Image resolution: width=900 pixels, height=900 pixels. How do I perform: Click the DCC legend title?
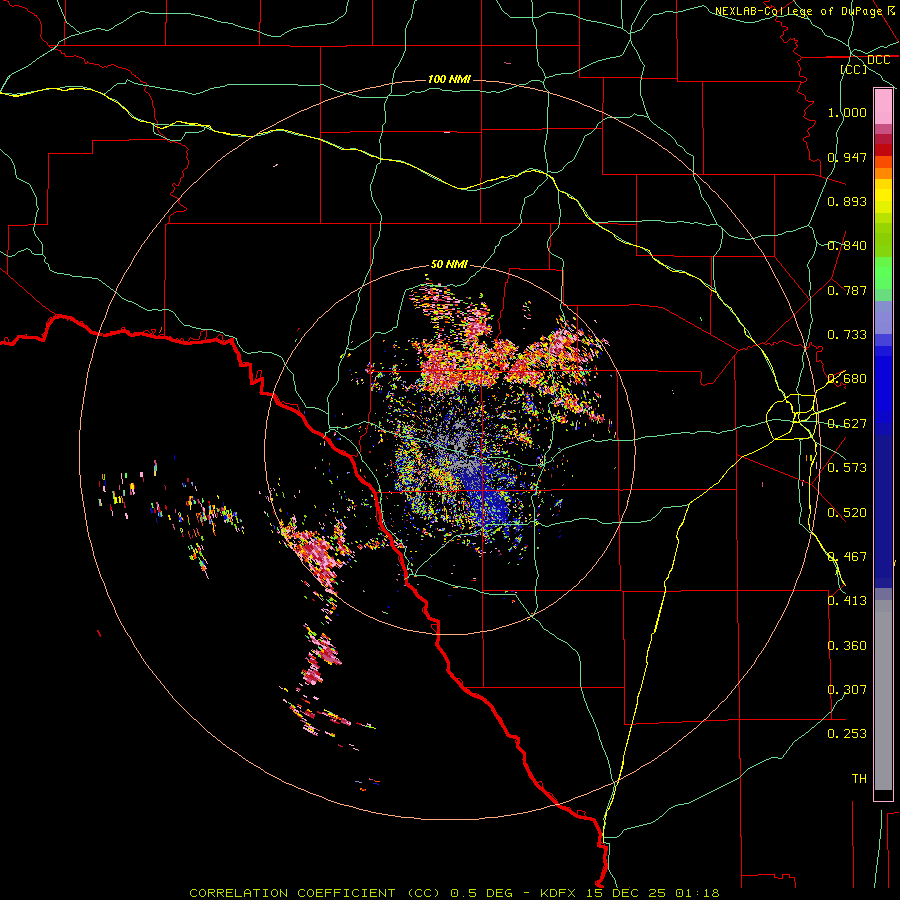pos(878,60)
